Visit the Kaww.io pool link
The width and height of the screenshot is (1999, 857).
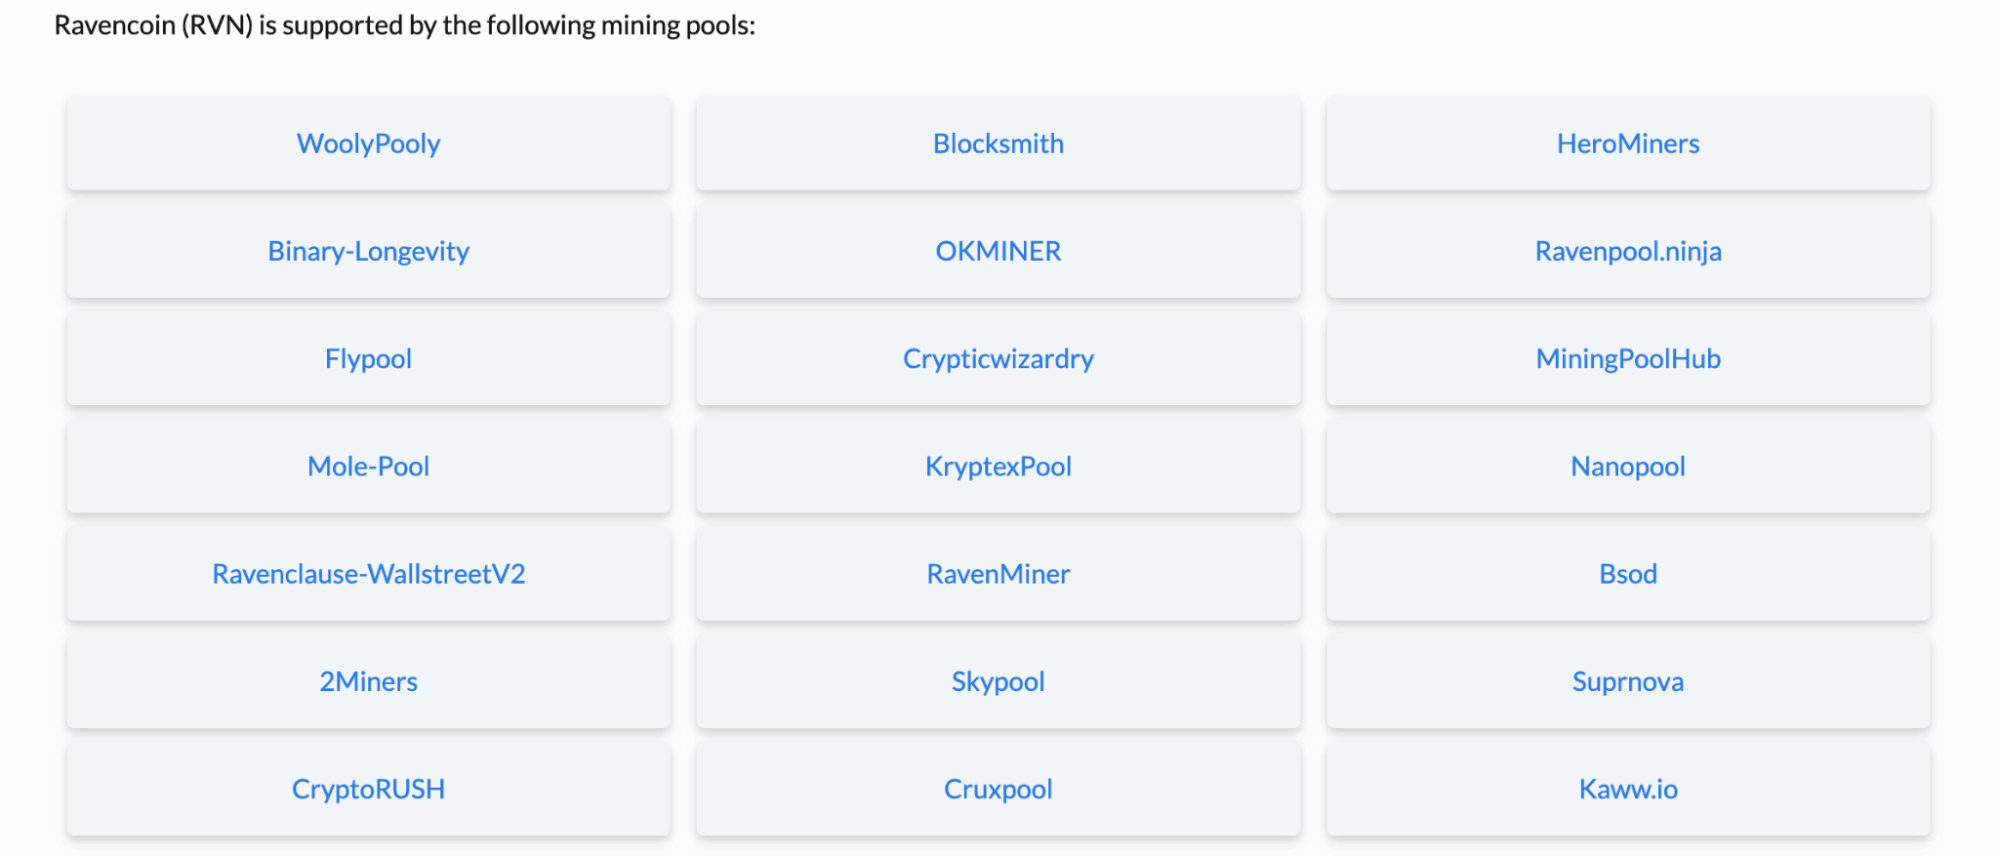pyautogui.click(x=1627, y=789)
